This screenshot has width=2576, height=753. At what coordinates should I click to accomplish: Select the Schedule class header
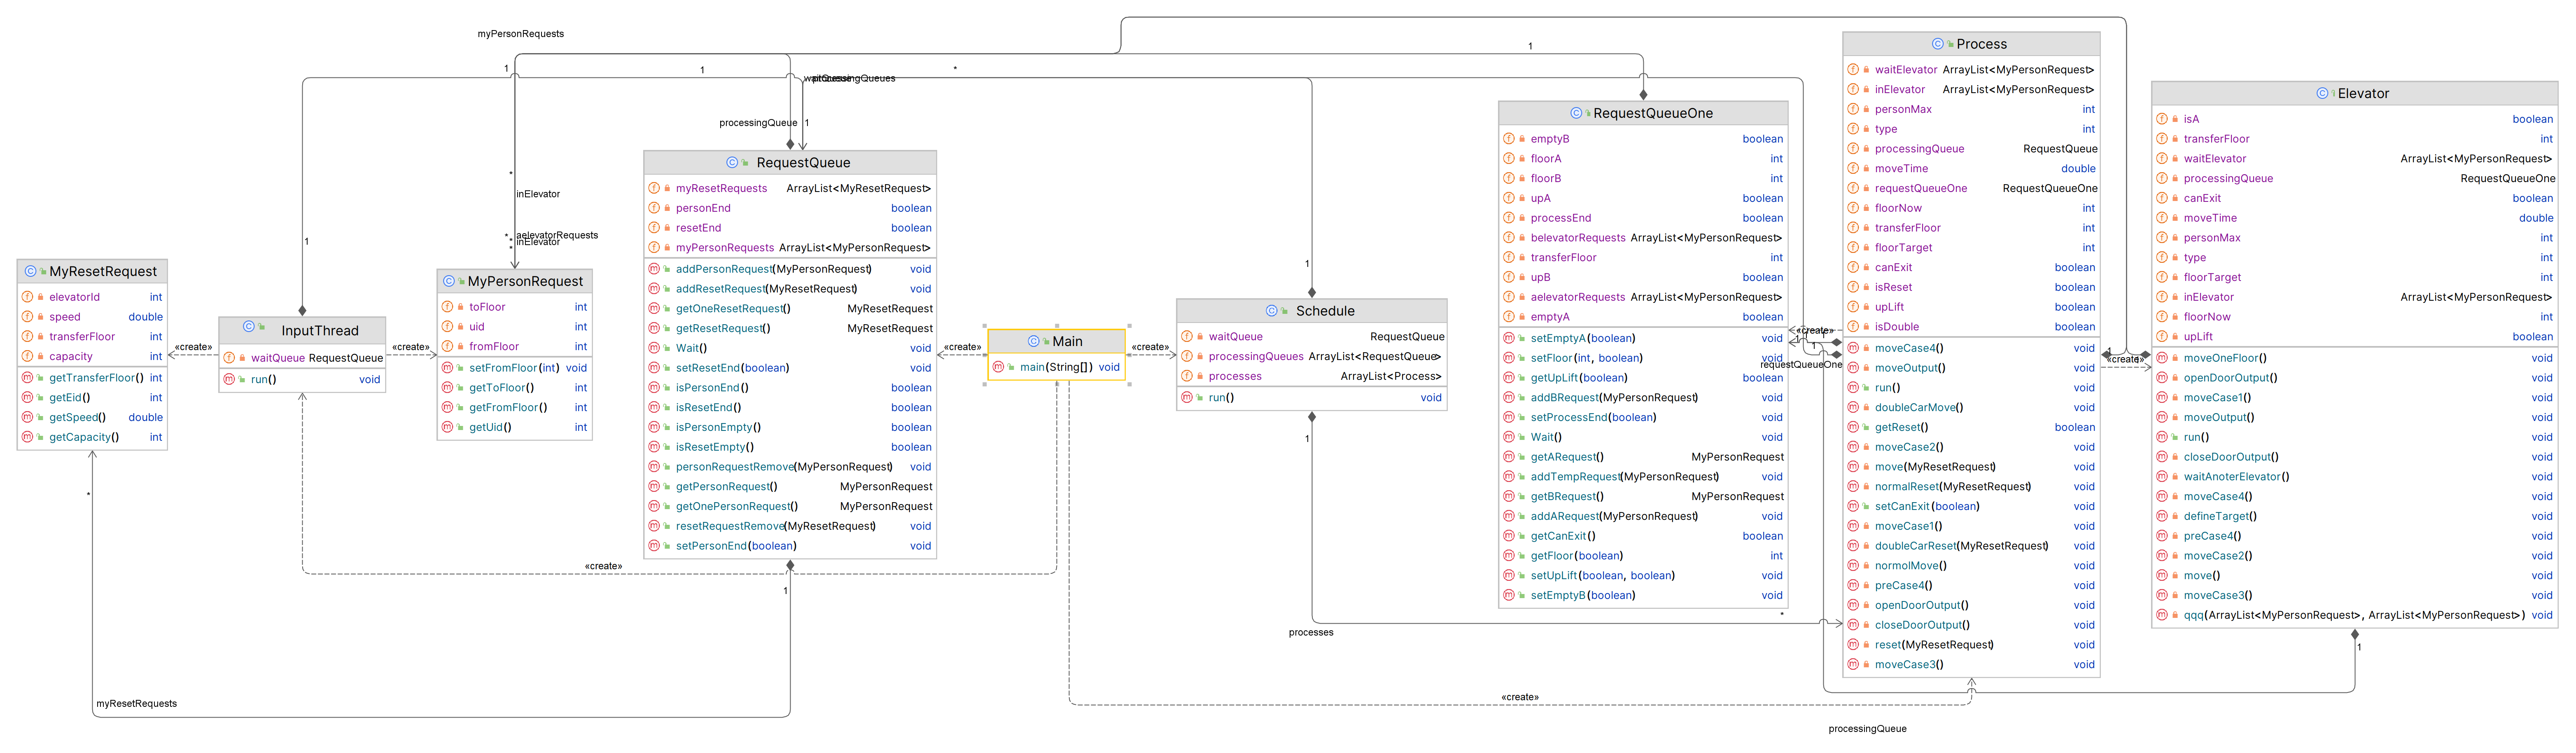pyautogui.click(x=1312, y=311)
